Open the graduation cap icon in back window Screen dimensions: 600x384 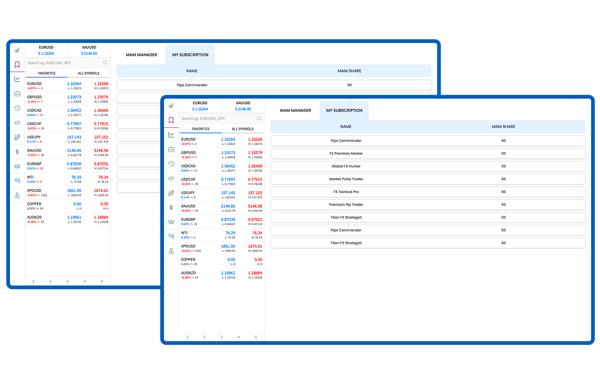coord(17,181)
